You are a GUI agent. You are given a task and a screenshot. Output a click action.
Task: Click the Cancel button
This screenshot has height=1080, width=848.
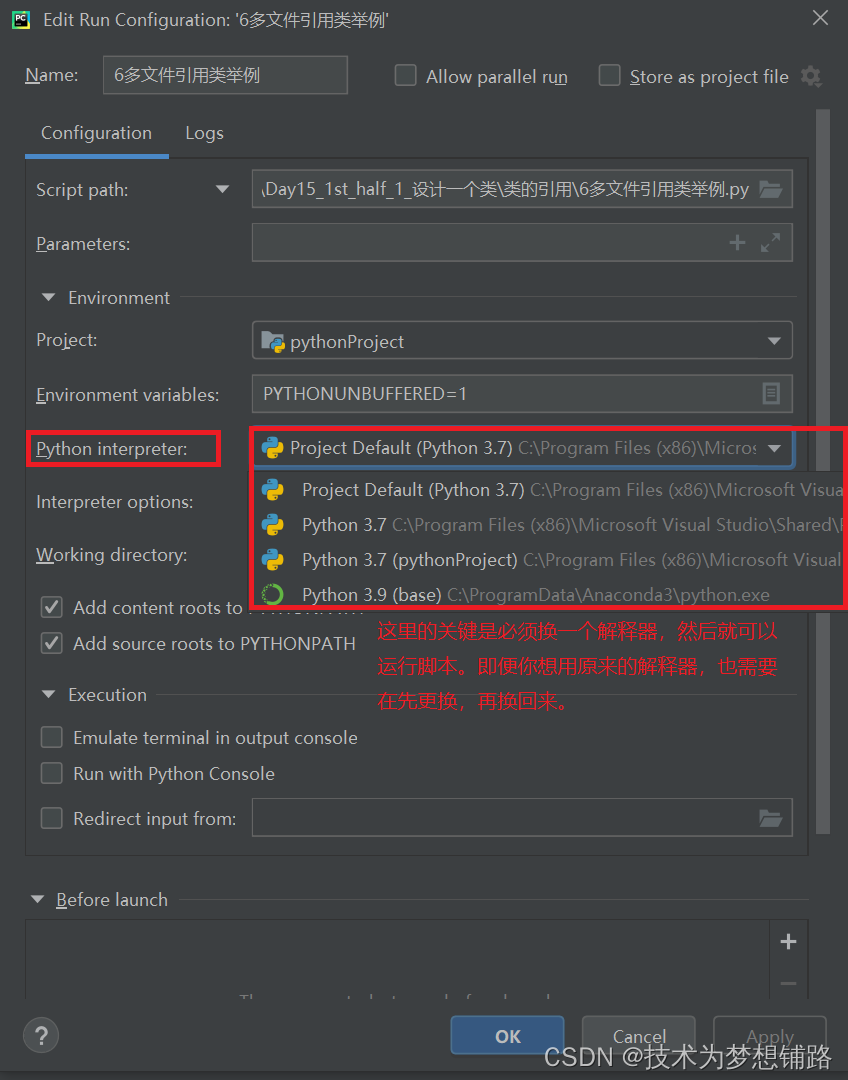click(x=638, y=1036)
